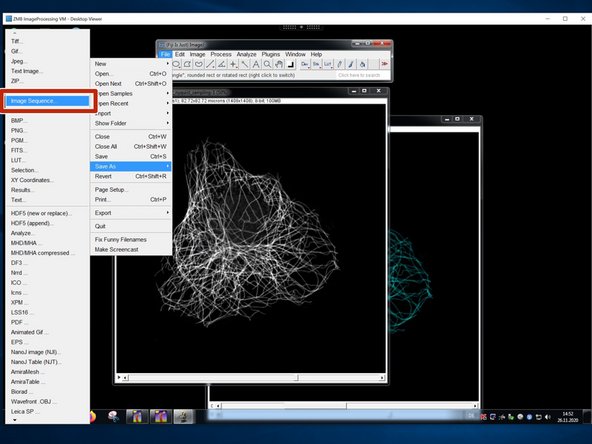This screenshot has height=444, width=592.
Task: Click Open in the File menu
Action: (x=131, y=74)
